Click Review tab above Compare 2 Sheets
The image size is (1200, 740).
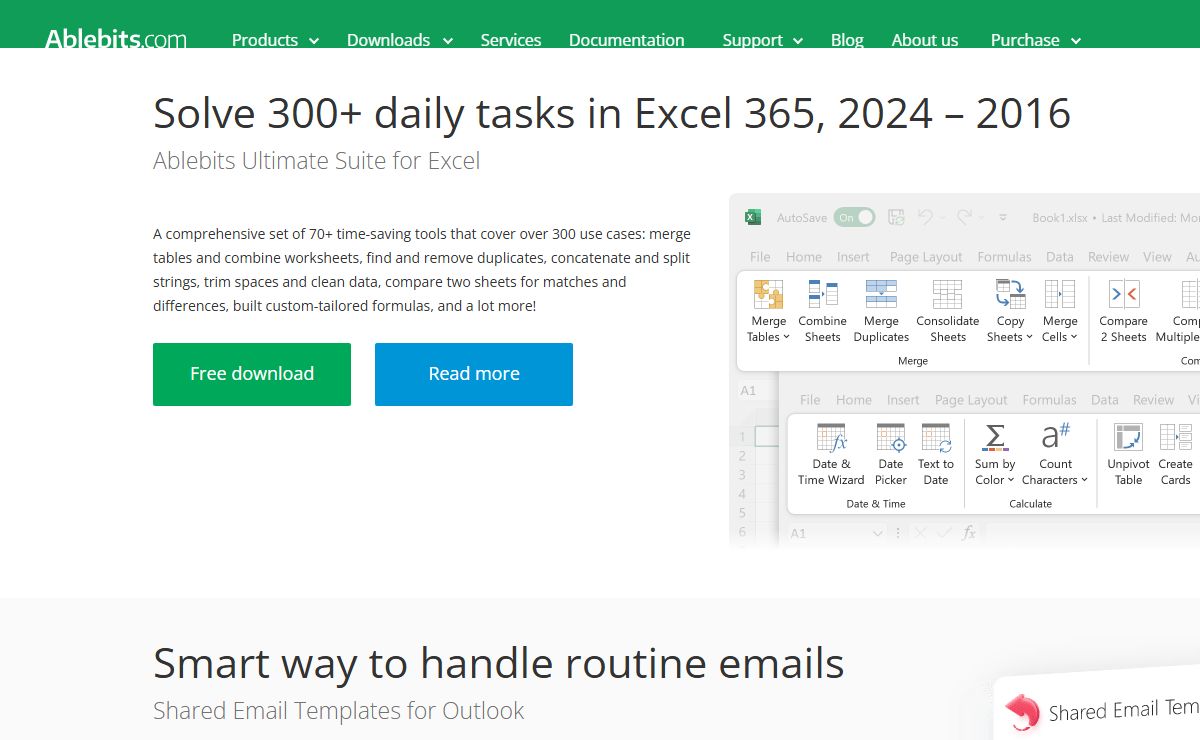(1108, 257)
